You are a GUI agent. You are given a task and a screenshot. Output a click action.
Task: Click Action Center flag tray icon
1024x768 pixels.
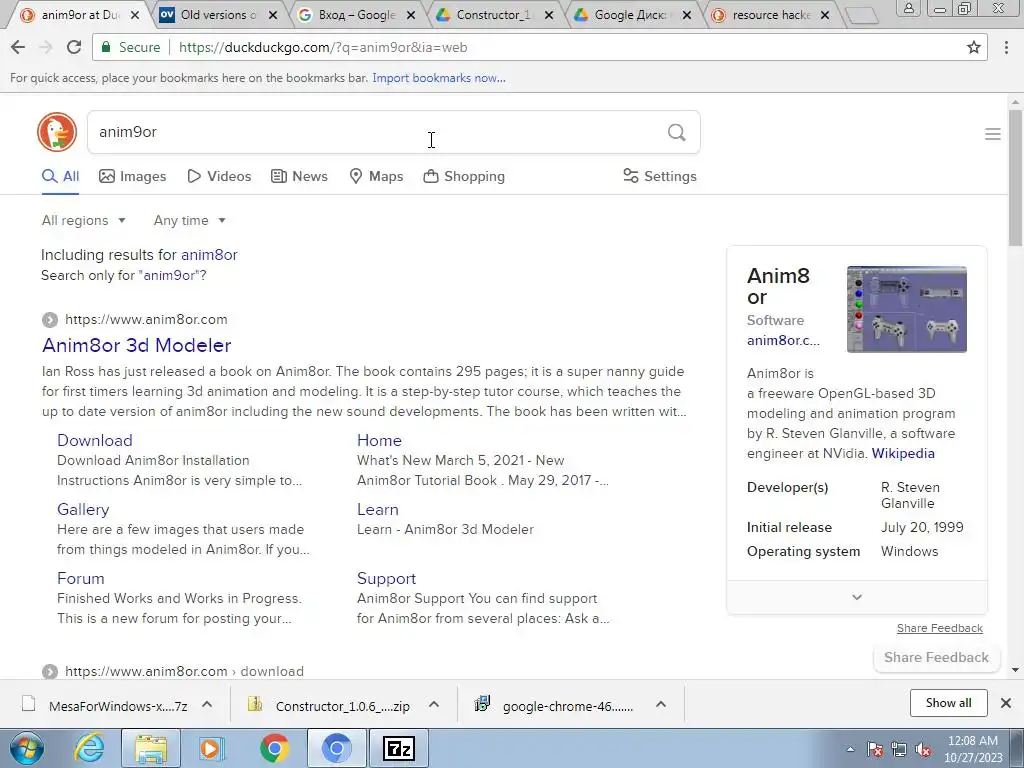pyautogui.click(x=875, y=750)
